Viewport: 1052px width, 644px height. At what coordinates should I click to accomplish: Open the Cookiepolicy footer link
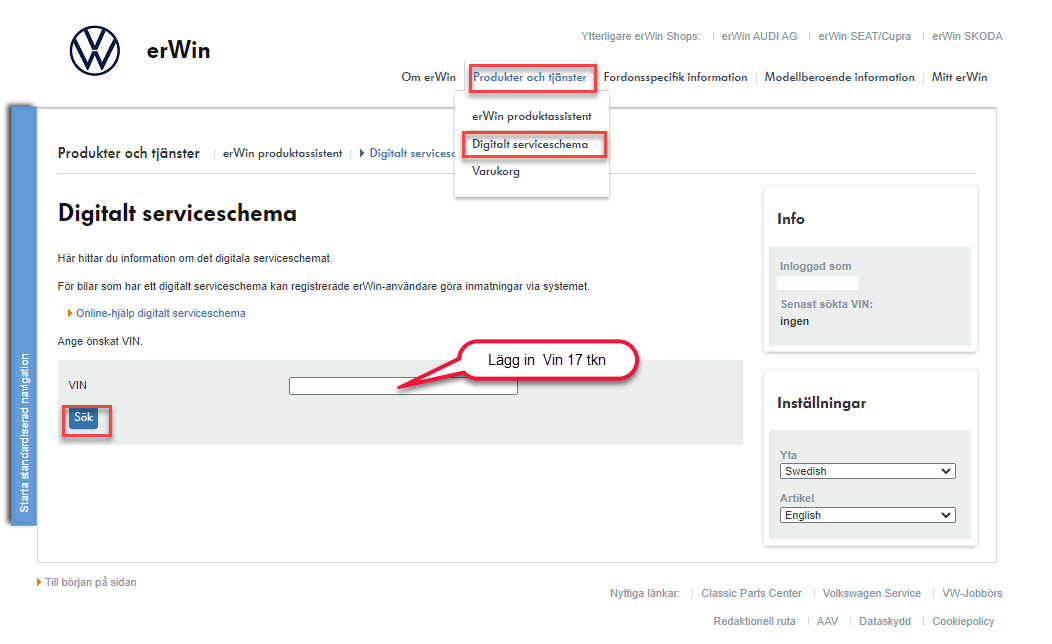[x=963, y=621]
